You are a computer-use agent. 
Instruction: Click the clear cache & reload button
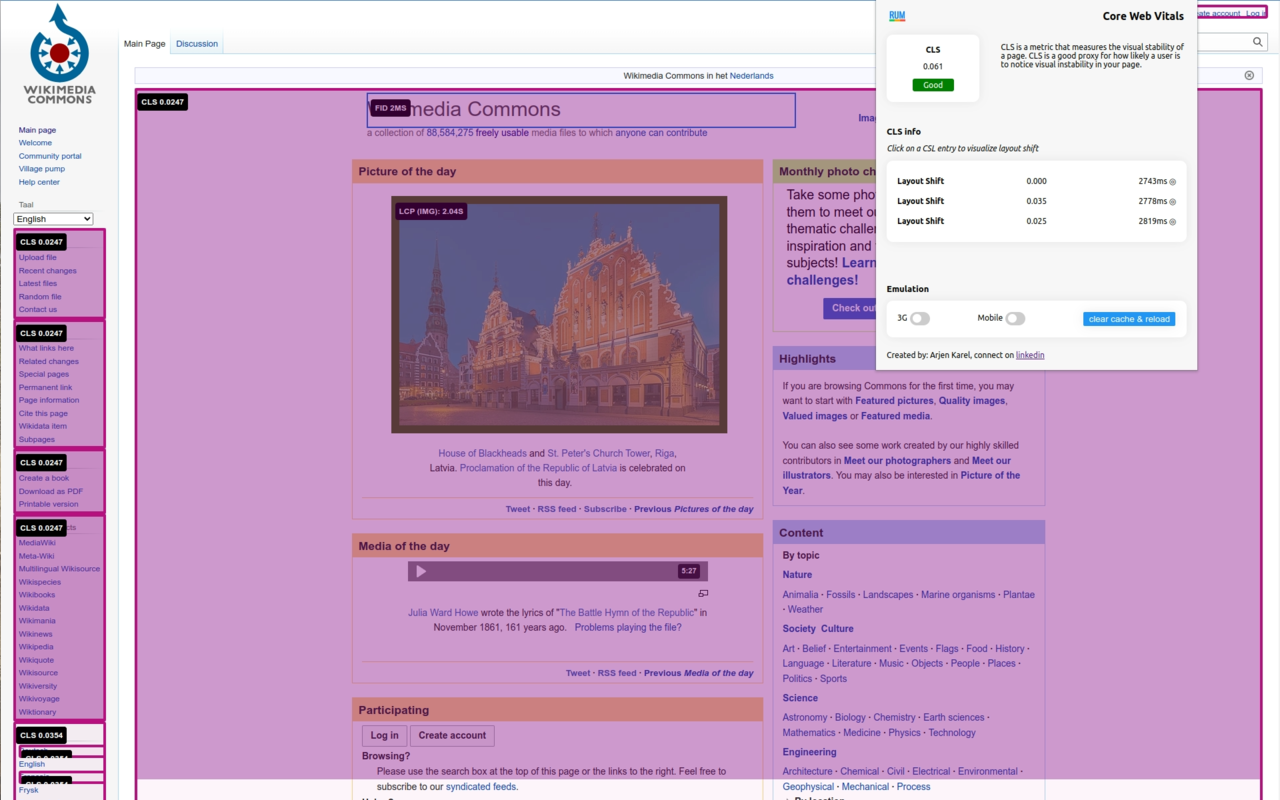(1129, 318)
